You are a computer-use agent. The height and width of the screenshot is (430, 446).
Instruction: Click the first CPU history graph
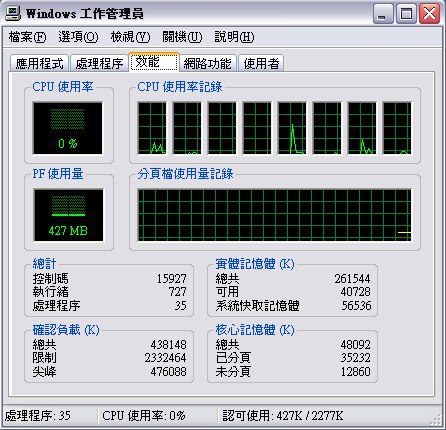click(x=152, y=128)
